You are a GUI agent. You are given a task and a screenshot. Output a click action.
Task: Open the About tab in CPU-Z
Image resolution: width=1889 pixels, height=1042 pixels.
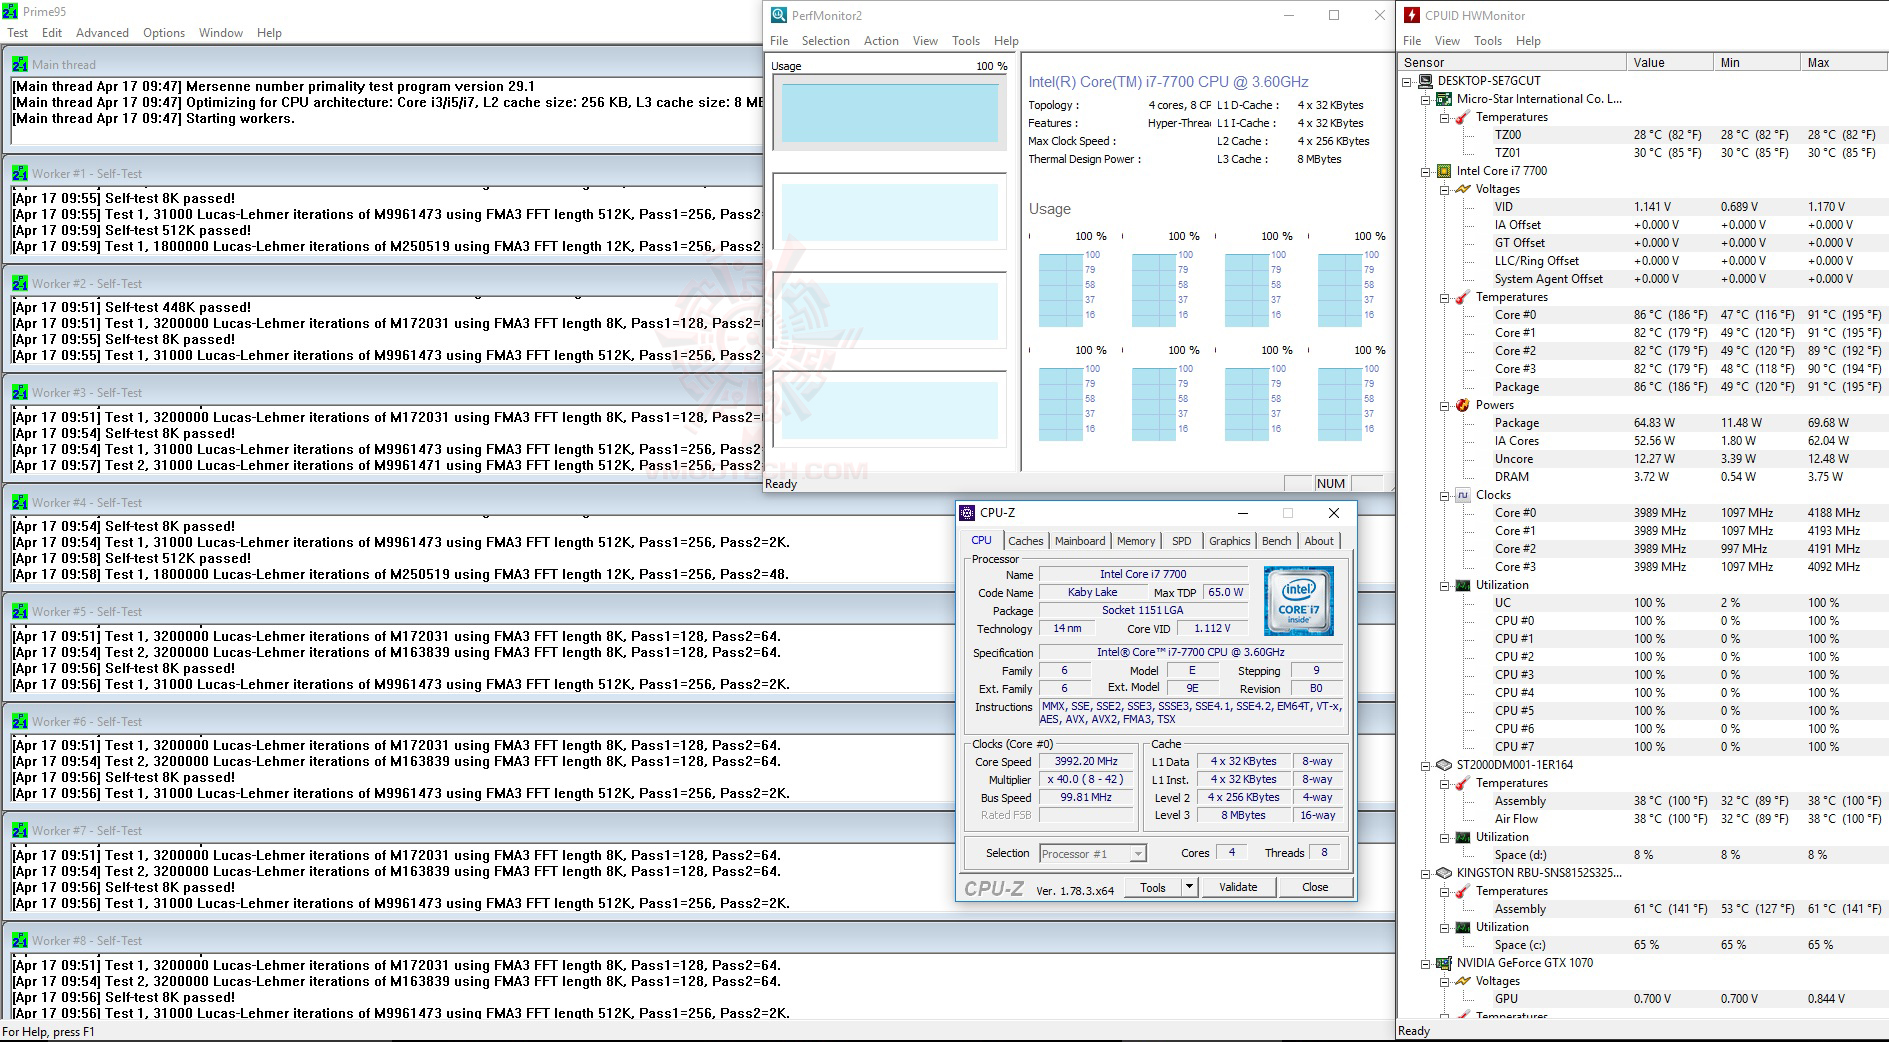[1319, 541]
